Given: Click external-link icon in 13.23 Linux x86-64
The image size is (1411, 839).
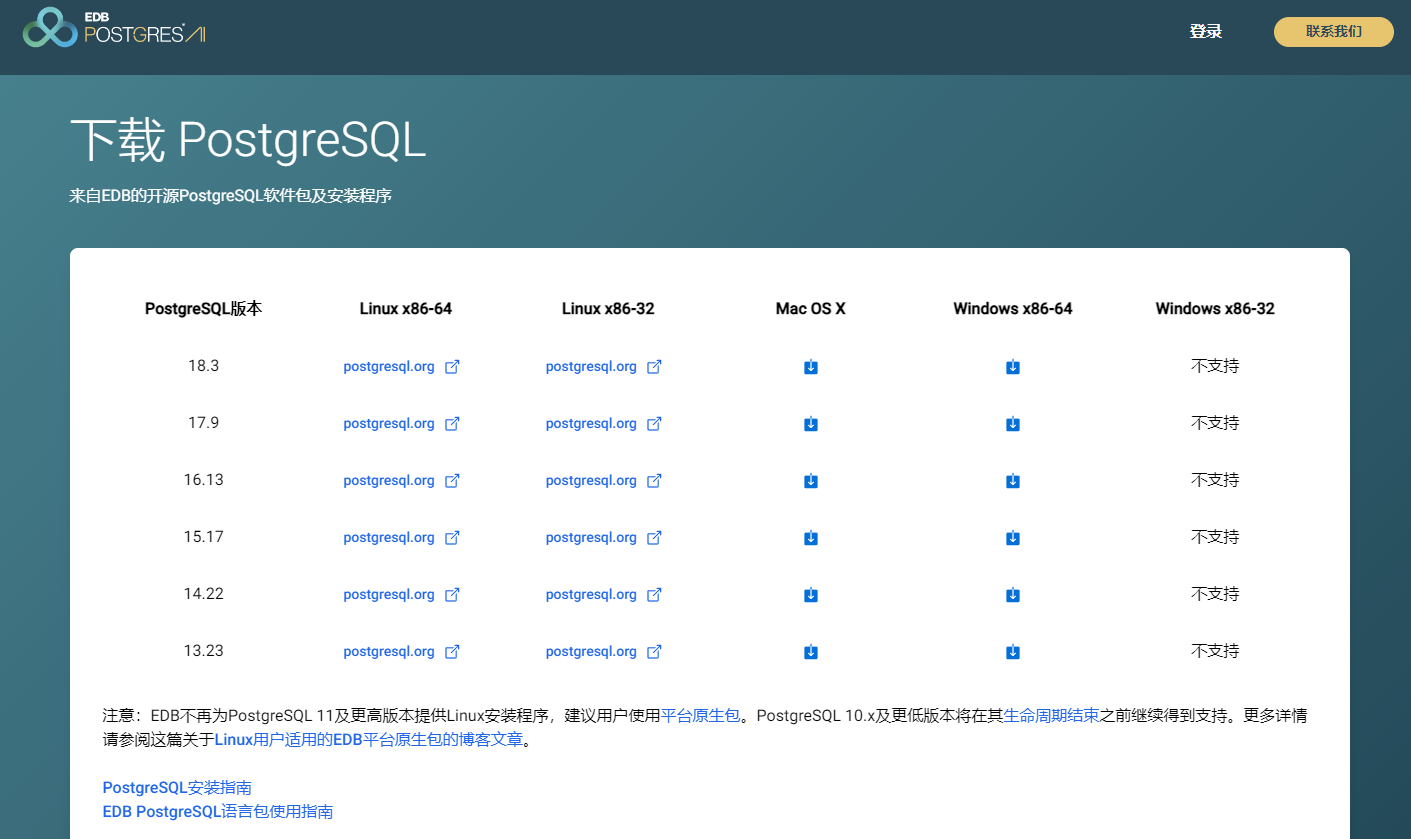Looking at the screenshot, I should tap(452, 652).
